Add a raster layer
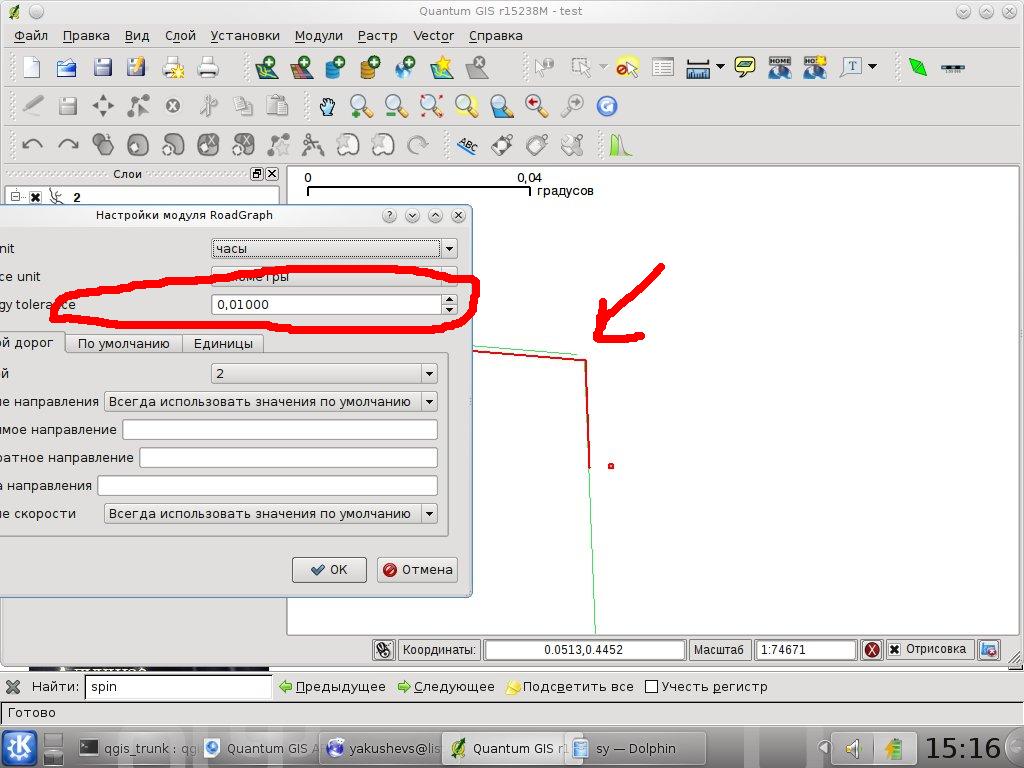The image size is (1024, 768). 301,67
